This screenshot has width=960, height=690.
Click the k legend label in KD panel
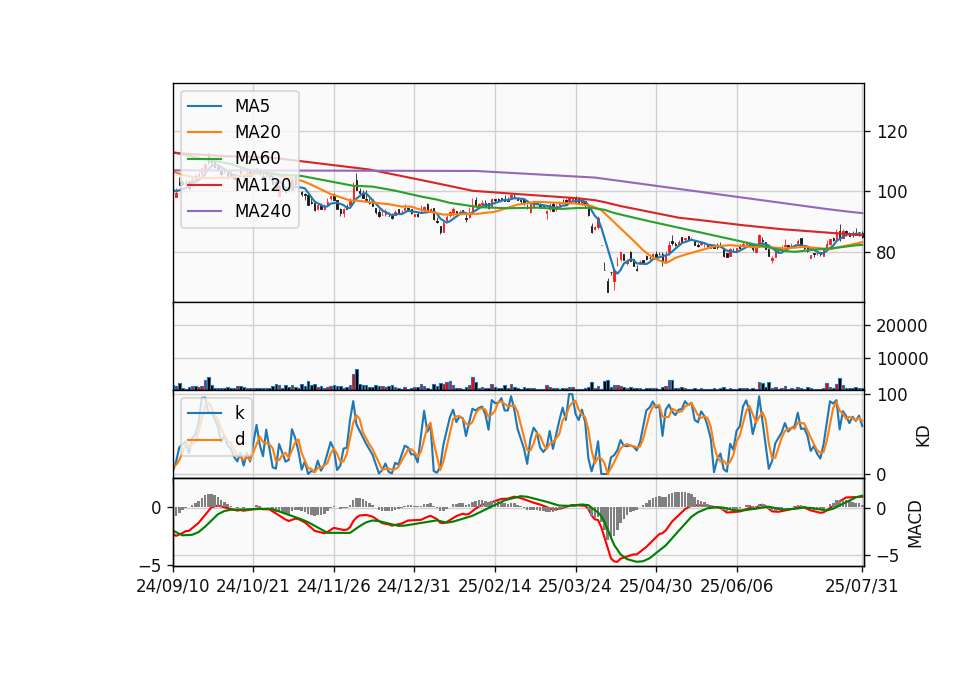(239, 413)
